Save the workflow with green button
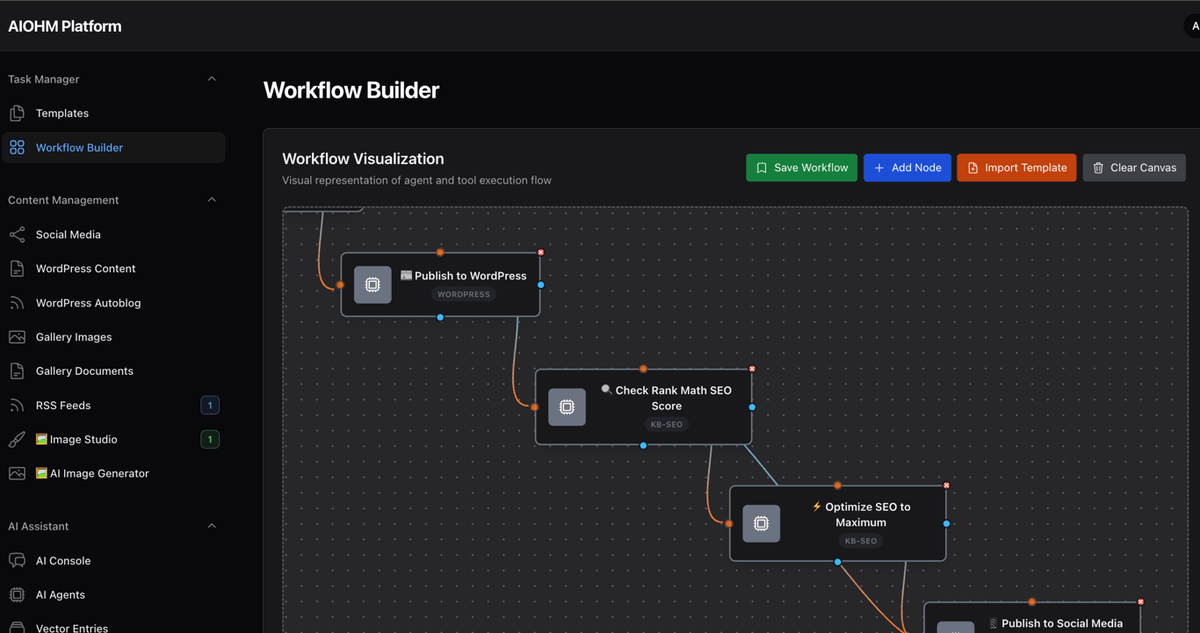This screenshot has height=633, width=1200. [802, 168]
